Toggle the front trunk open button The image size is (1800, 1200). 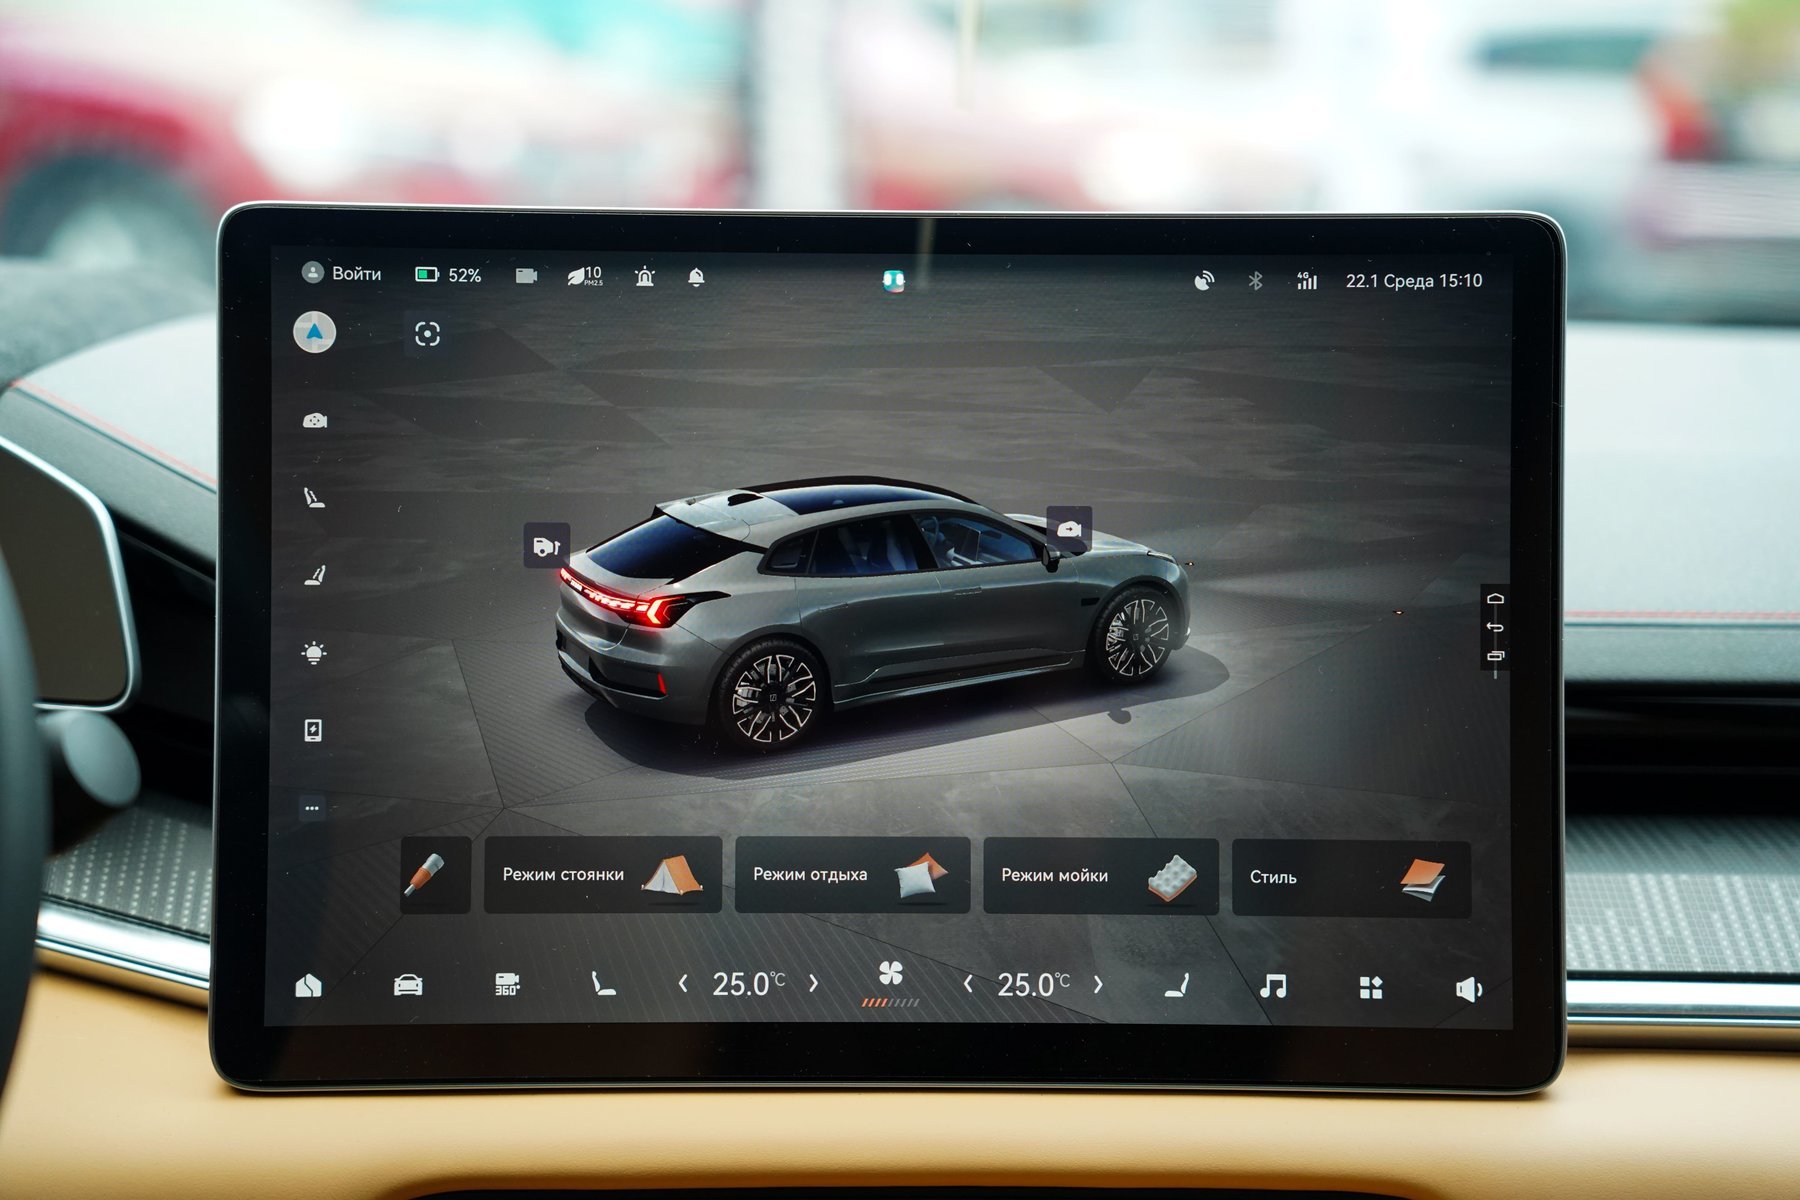pos(1069,528)
